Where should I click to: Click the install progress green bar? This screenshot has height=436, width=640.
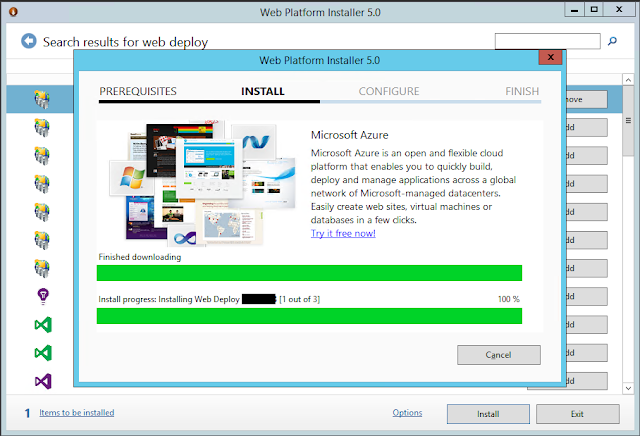pyautogui.click(x=309, y=316)
